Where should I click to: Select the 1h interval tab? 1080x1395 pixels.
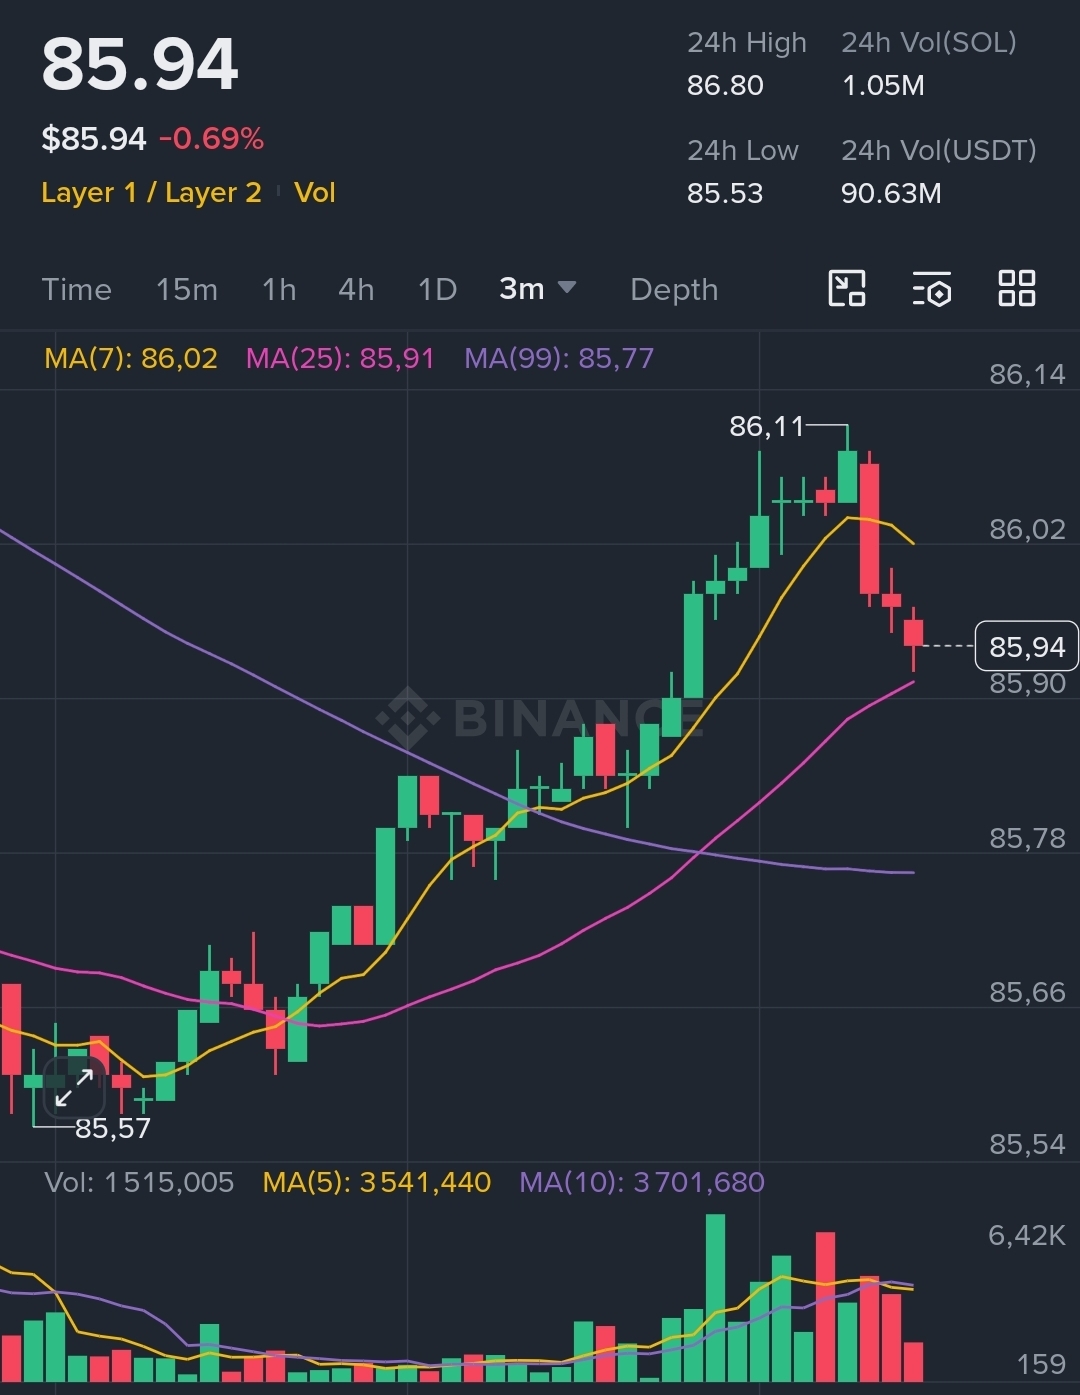pos(279,289)
